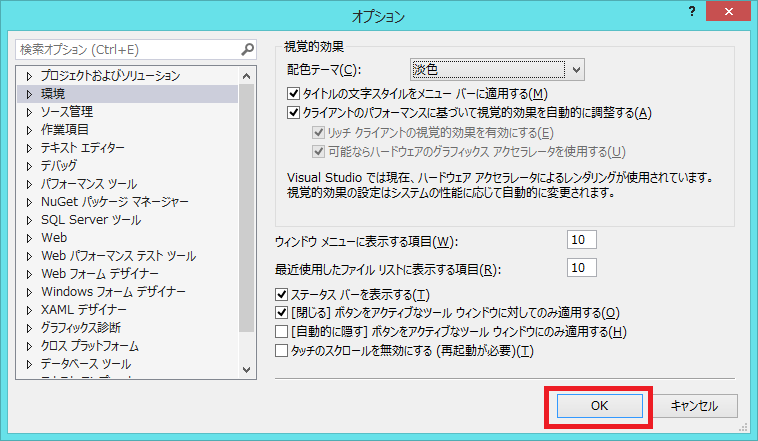Viewport: 758px width, 441px height.
Task: Toggle [閉じる] ボタン active tool window checkbox
Action: click(x=281, y=312)
